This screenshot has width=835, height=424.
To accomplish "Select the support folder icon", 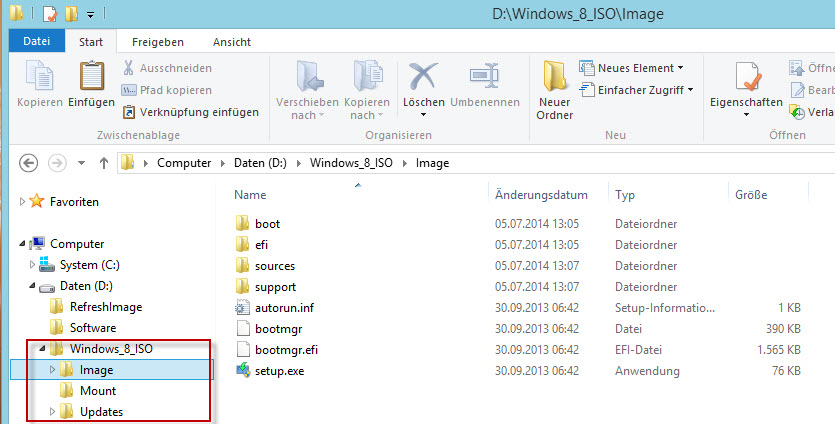I will tap(242, 287).
